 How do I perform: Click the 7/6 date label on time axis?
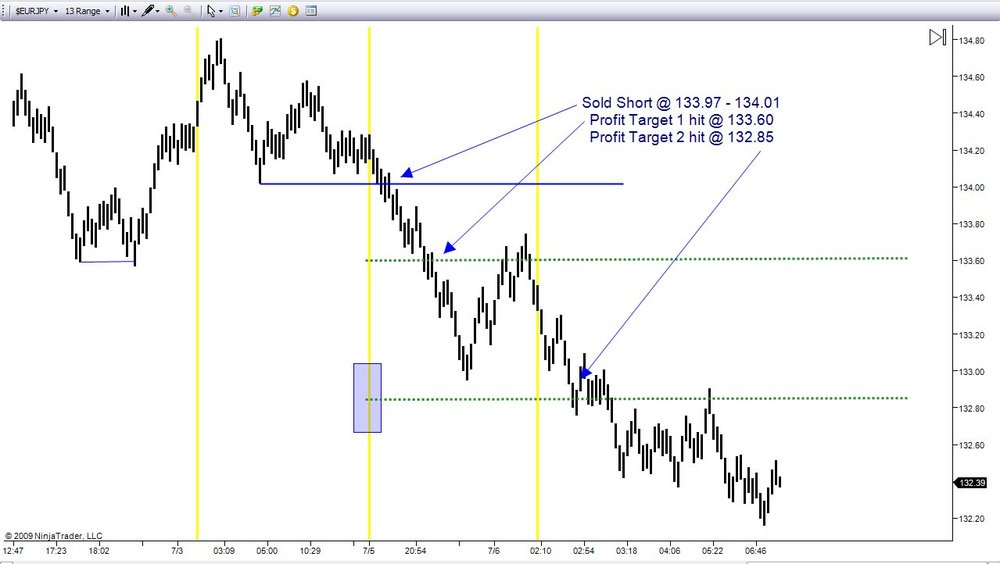494,551
